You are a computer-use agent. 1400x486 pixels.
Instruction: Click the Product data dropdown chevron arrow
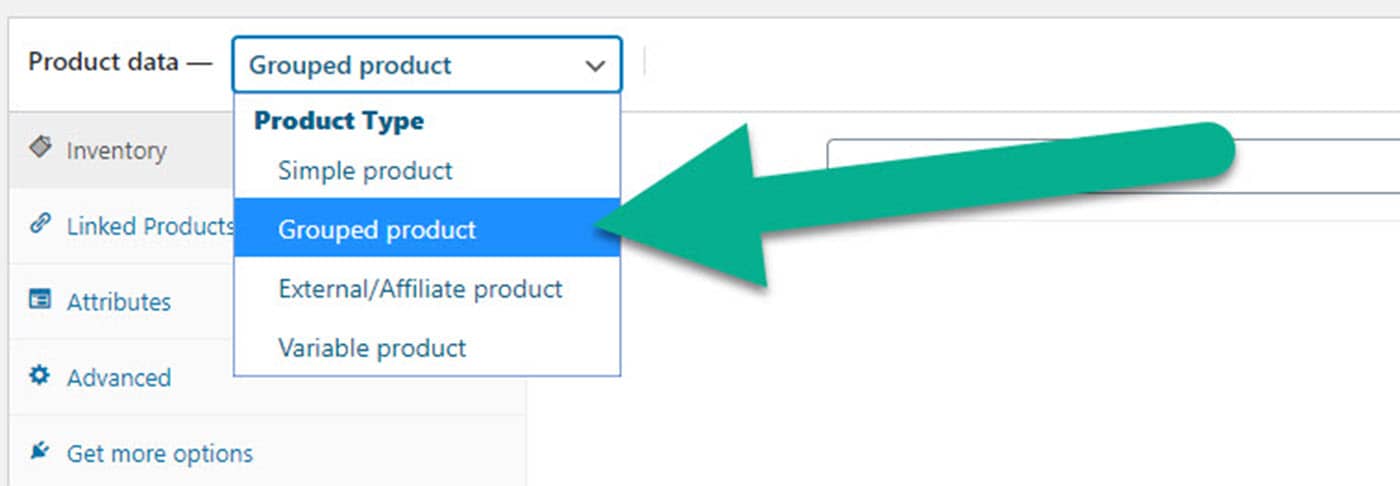(595, 66)
